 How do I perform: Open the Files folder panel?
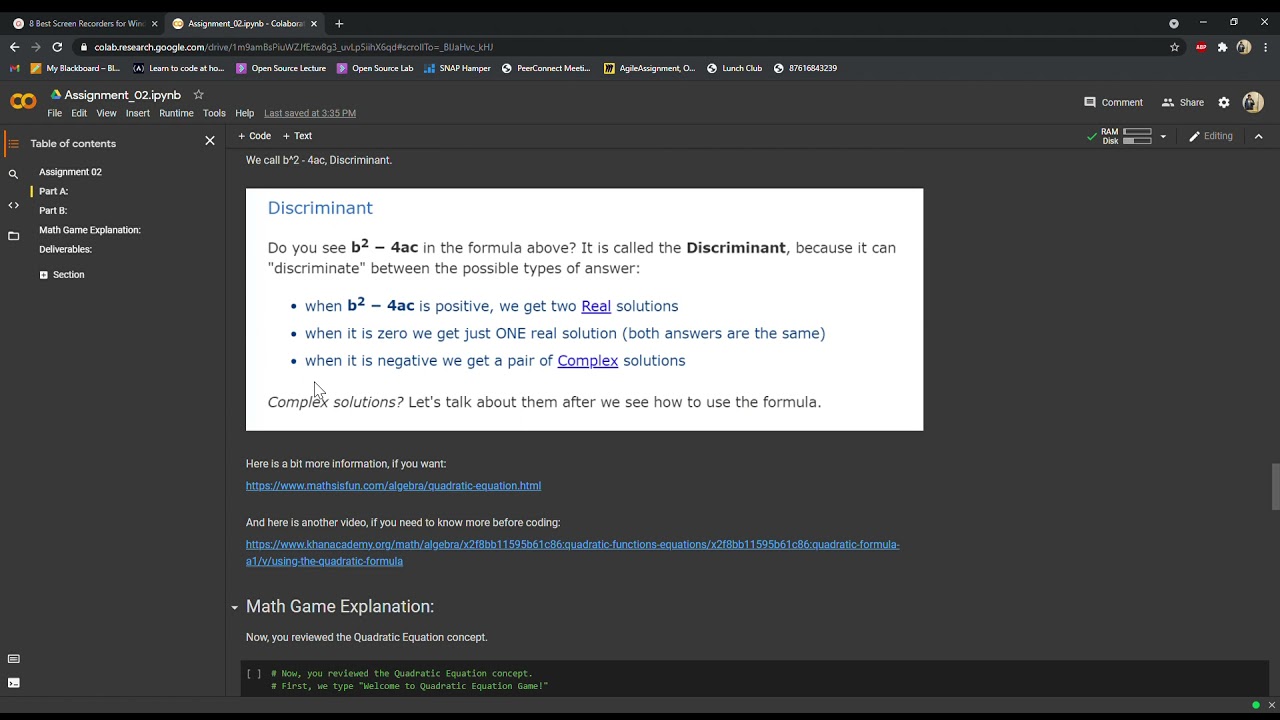point(13,236)
